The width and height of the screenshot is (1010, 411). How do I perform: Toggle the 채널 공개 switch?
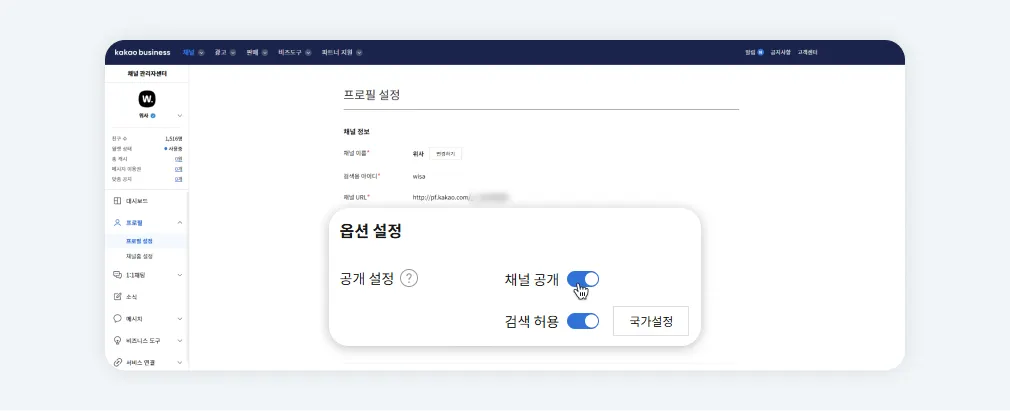583,279
